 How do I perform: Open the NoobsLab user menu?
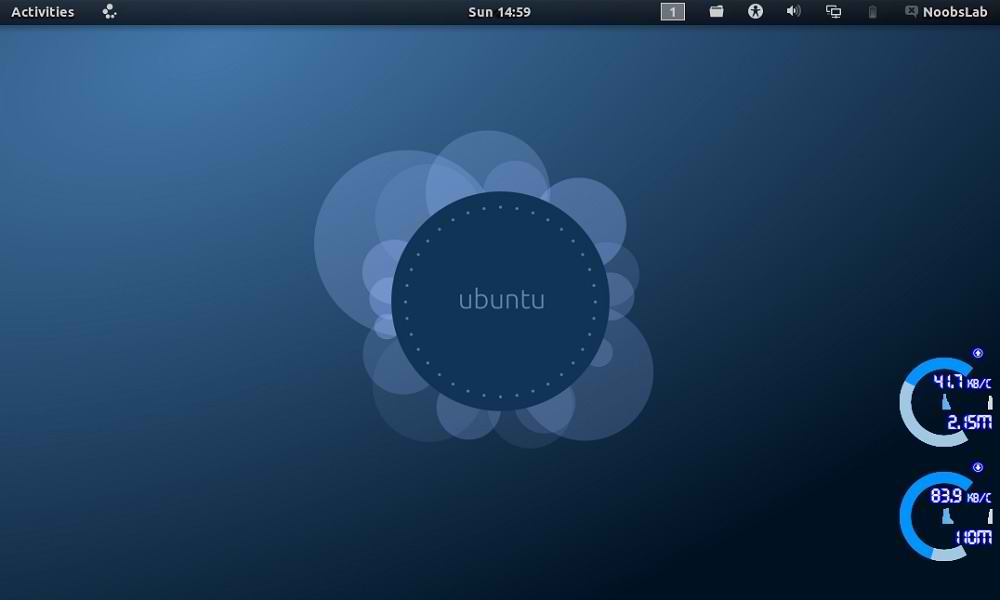tap(946, 12)
